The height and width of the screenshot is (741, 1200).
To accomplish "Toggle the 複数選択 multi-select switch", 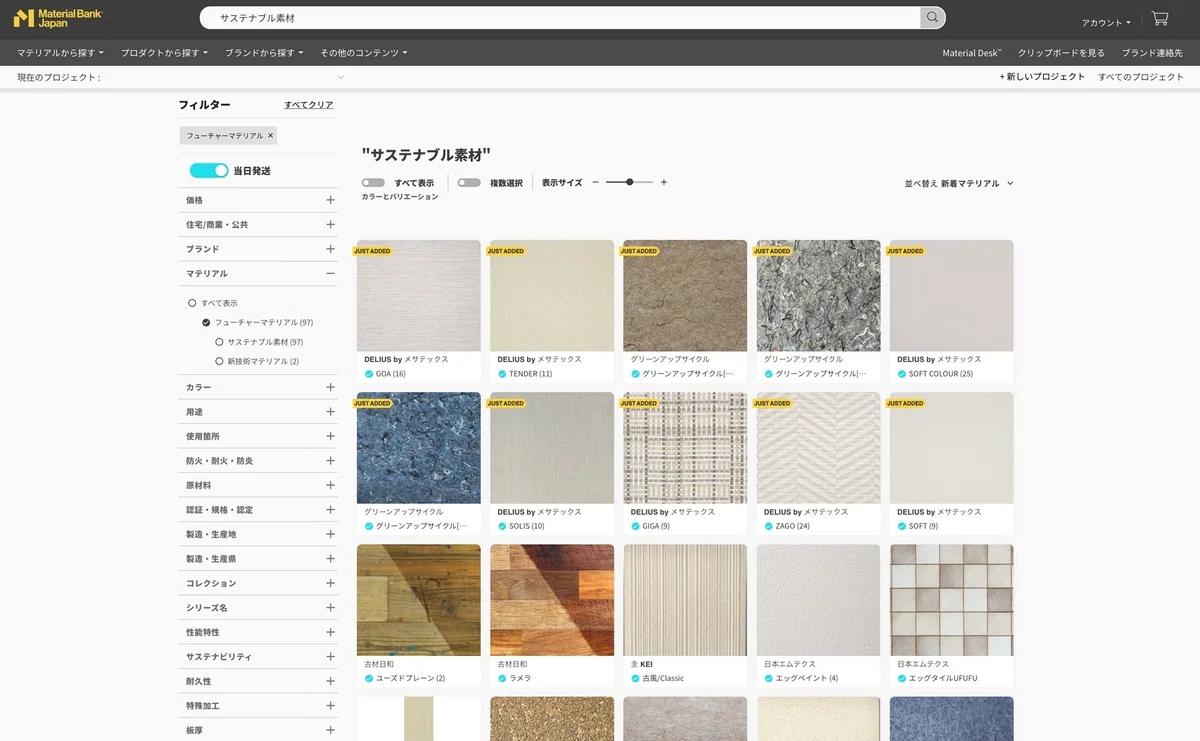I will click(469, 183).
